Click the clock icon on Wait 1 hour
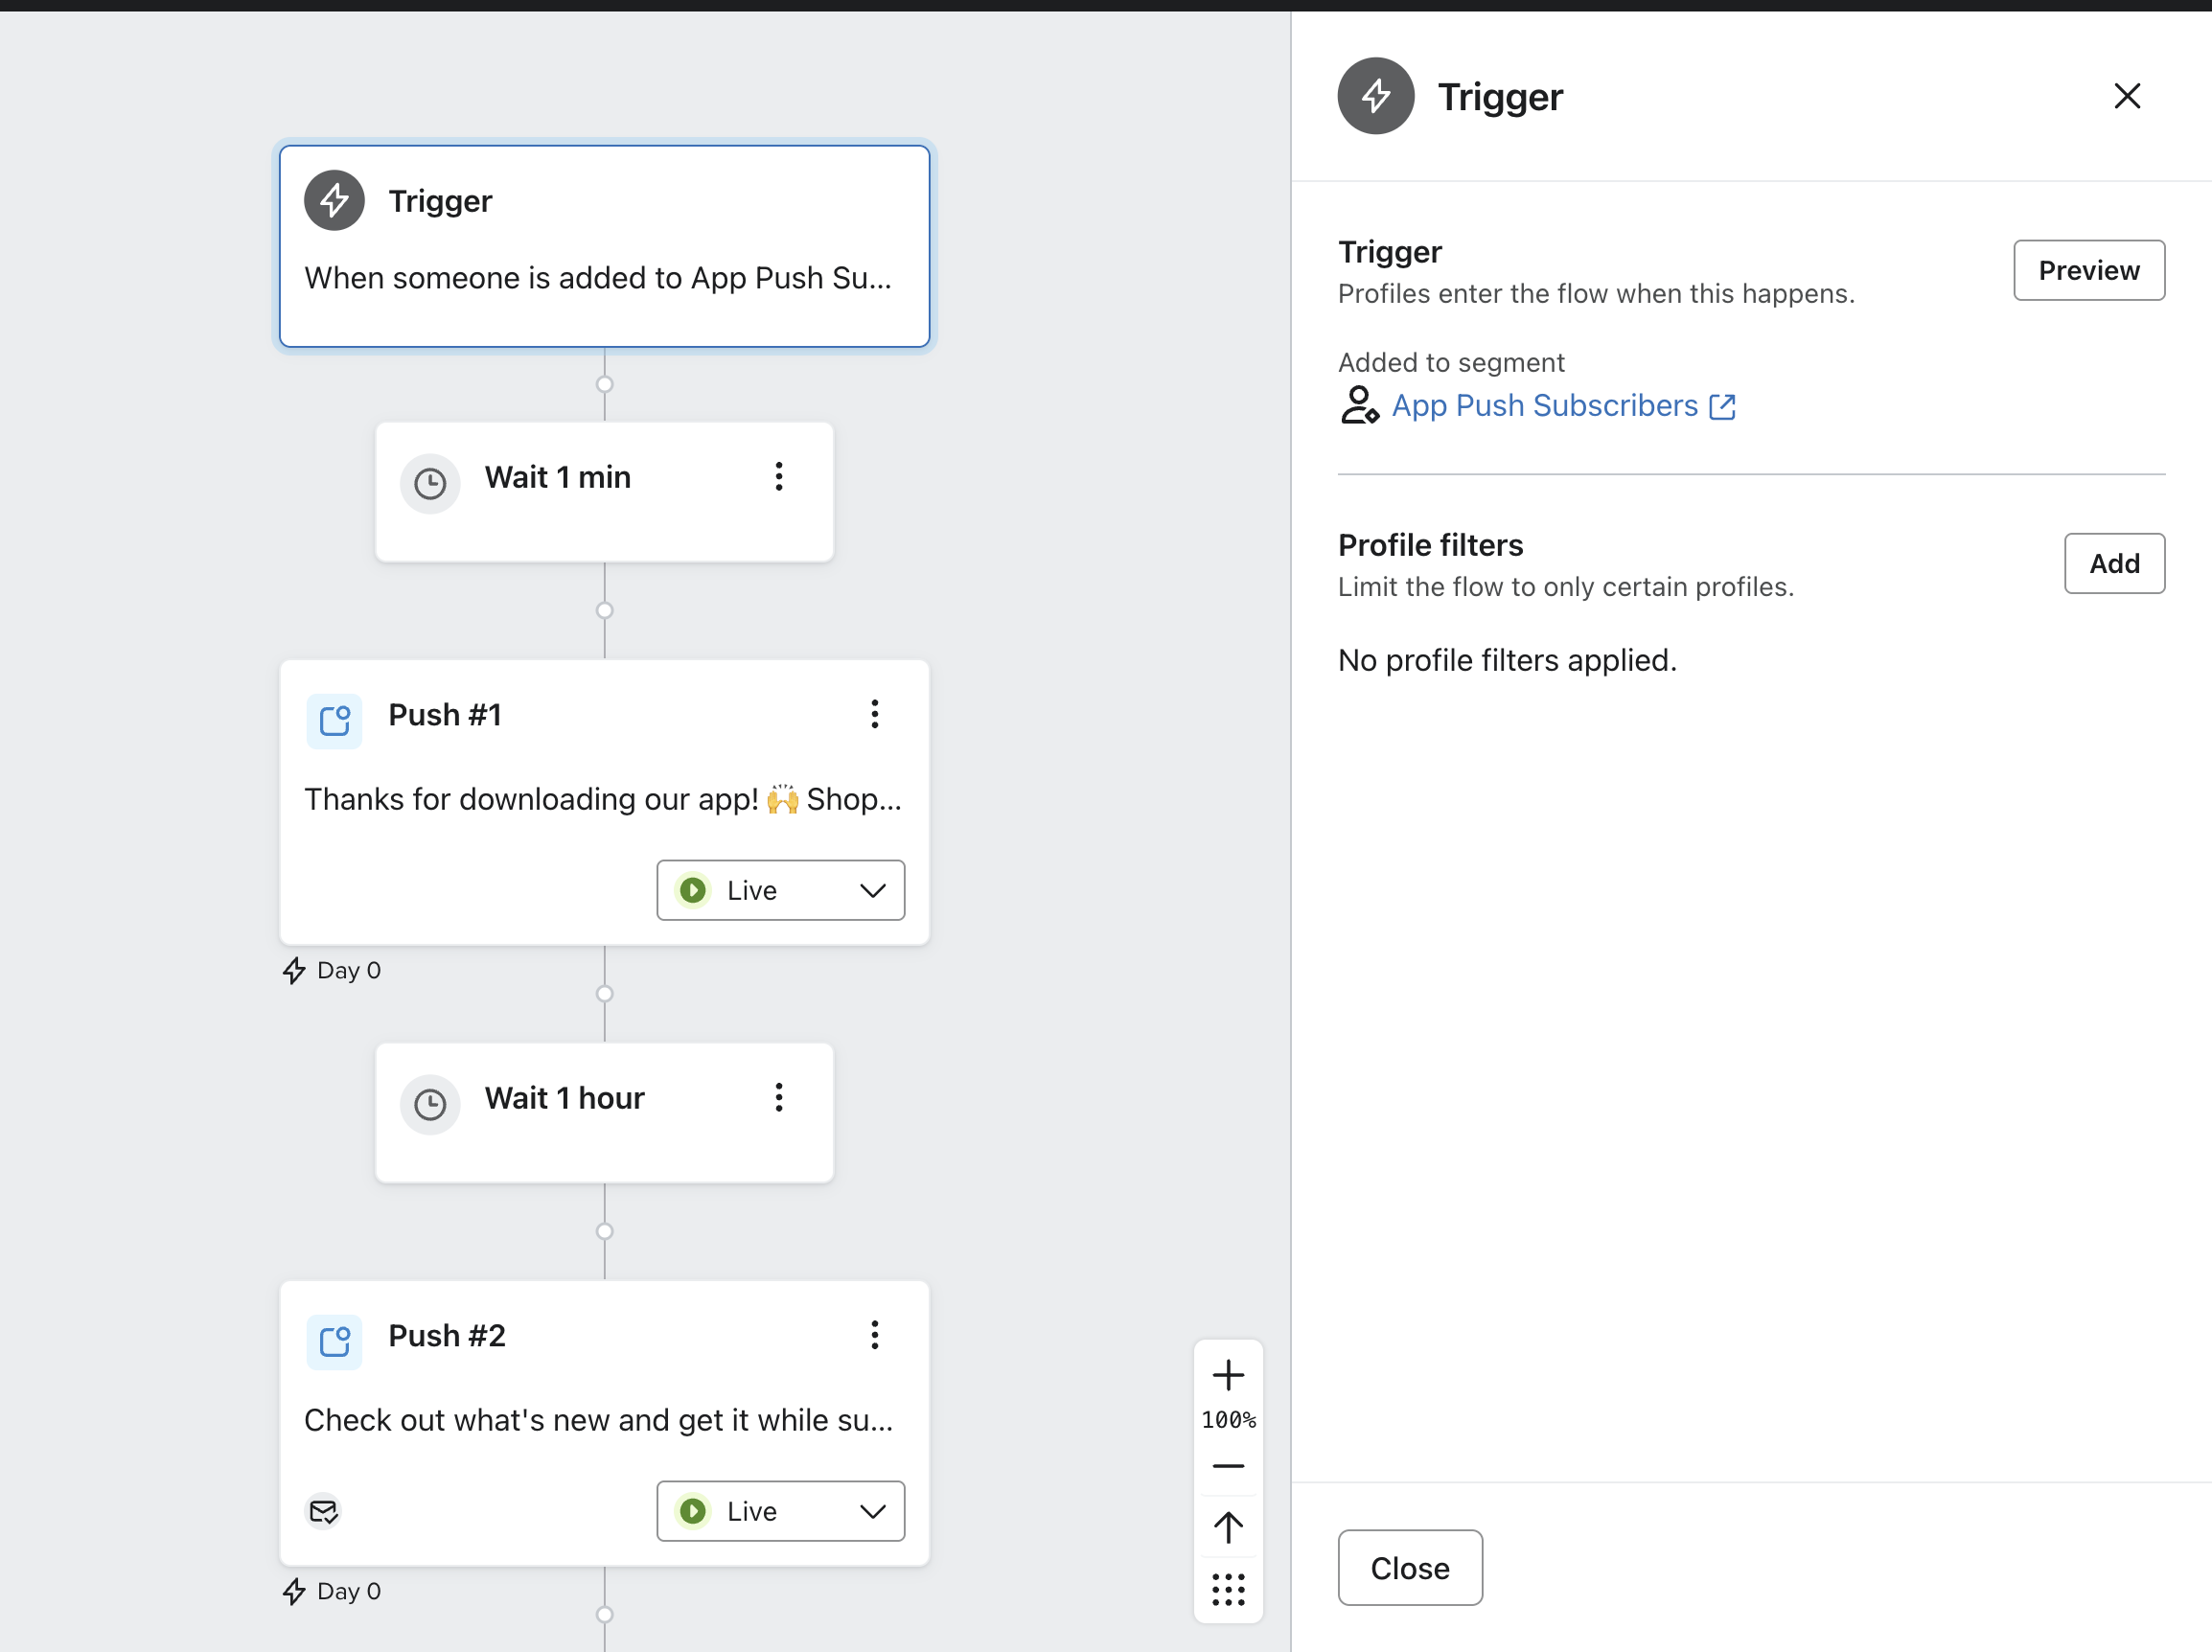Screen dimensions: 2212x1652 pos(430,1104)
